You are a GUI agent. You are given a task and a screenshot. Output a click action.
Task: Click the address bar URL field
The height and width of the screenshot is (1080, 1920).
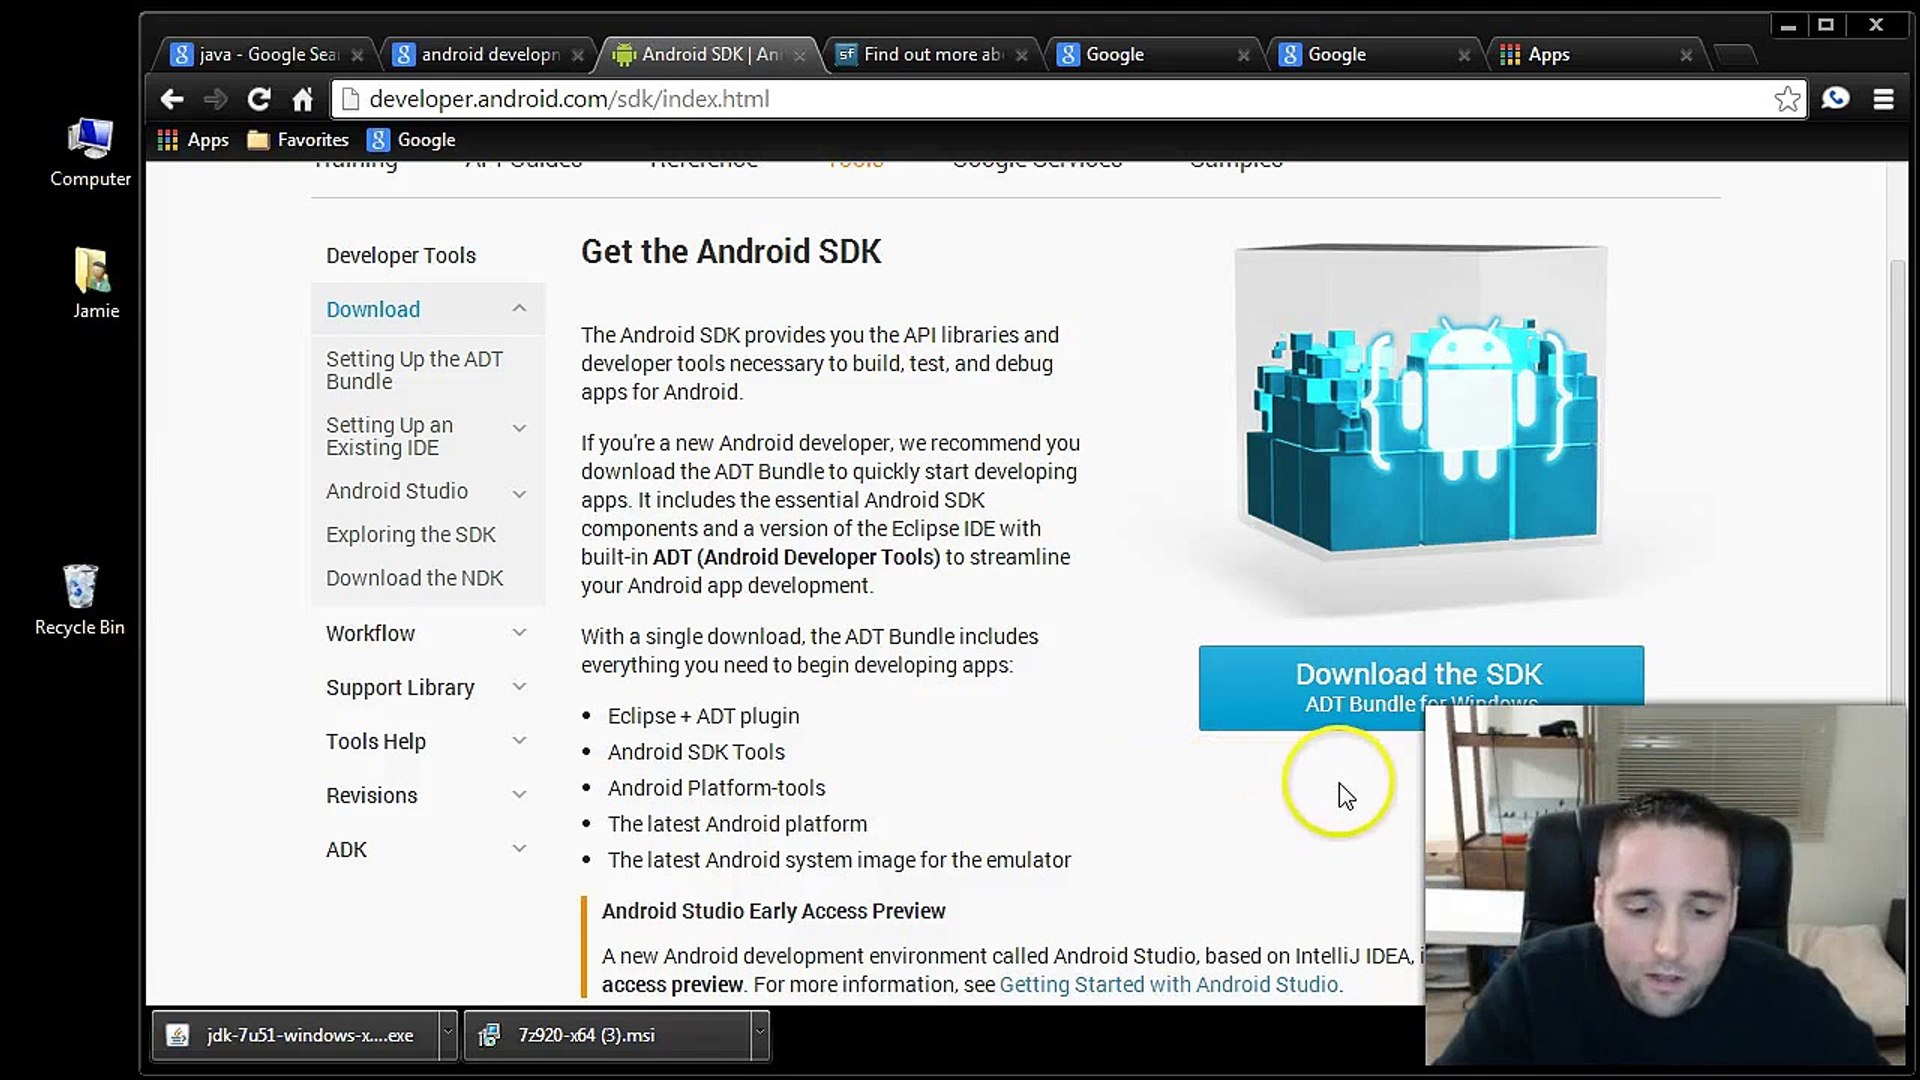click(1066, 99)
